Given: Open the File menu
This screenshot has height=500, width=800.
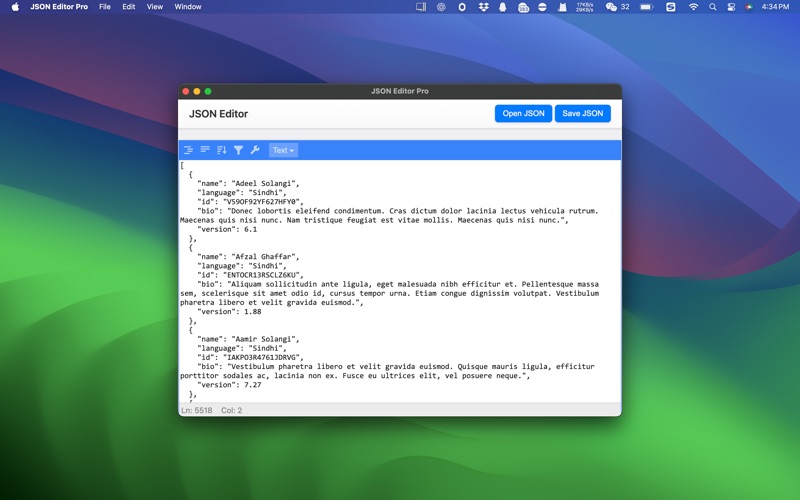Looking at the screenshot, I should (104, 7).
